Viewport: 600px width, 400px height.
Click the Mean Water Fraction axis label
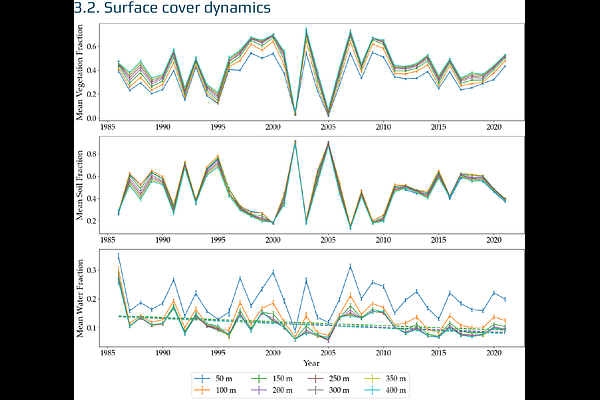coord(80,299)
